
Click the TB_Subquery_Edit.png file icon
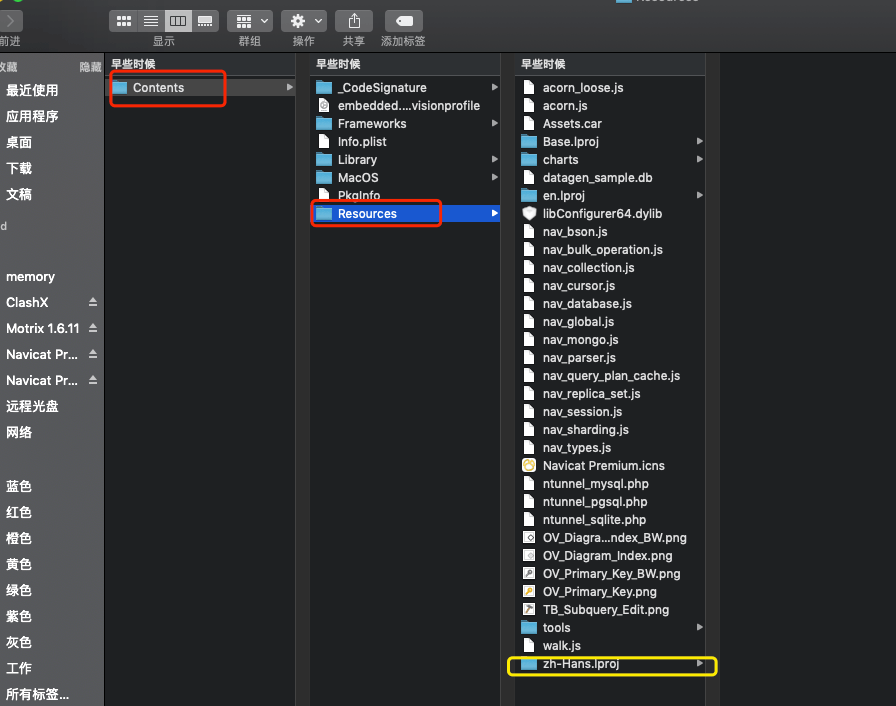coord(529,609)
